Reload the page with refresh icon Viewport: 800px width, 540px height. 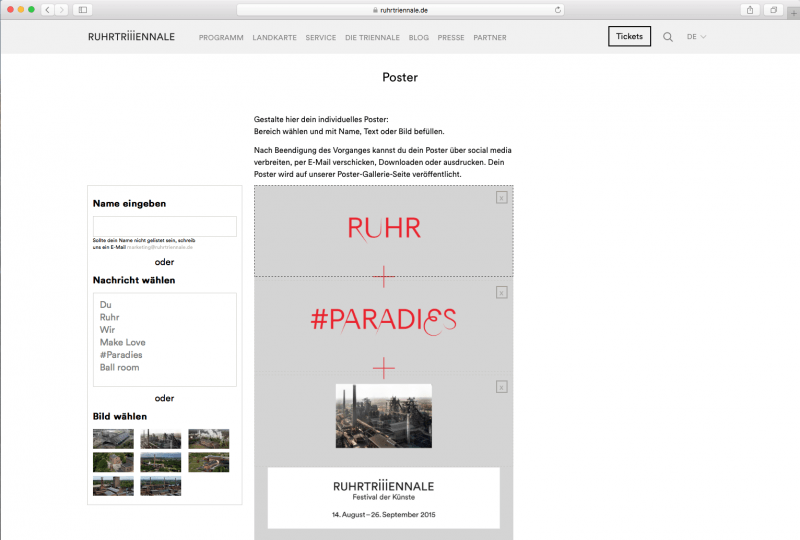click(558, 10)
